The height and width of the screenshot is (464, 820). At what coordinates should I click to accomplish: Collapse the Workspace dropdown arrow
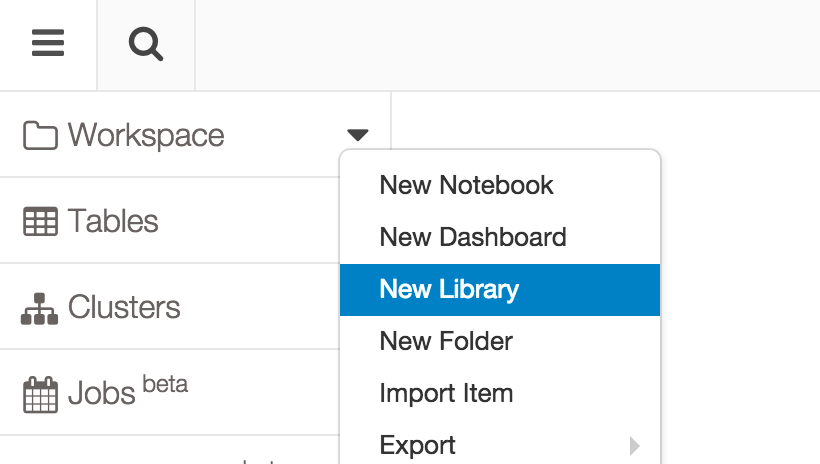coord(358,135)
